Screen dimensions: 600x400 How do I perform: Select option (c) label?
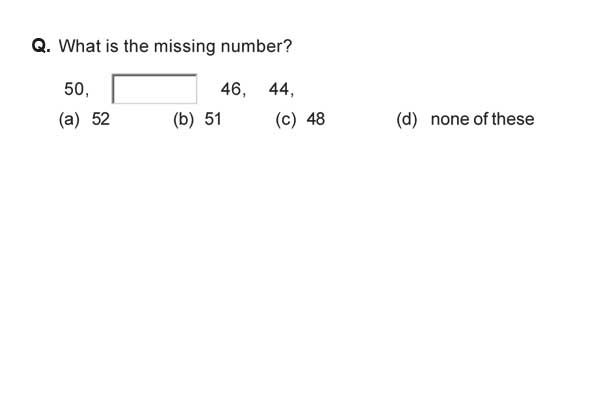[x=286, y=119]
